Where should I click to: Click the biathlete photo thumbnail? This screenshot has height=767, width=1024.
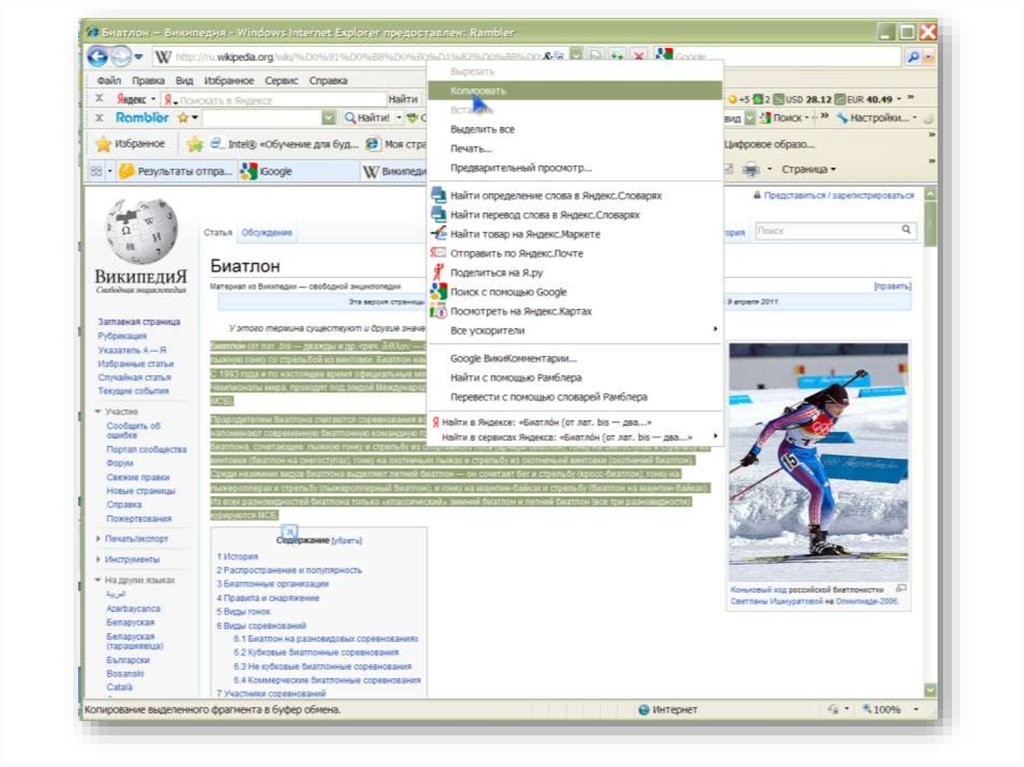pos(818,462)
